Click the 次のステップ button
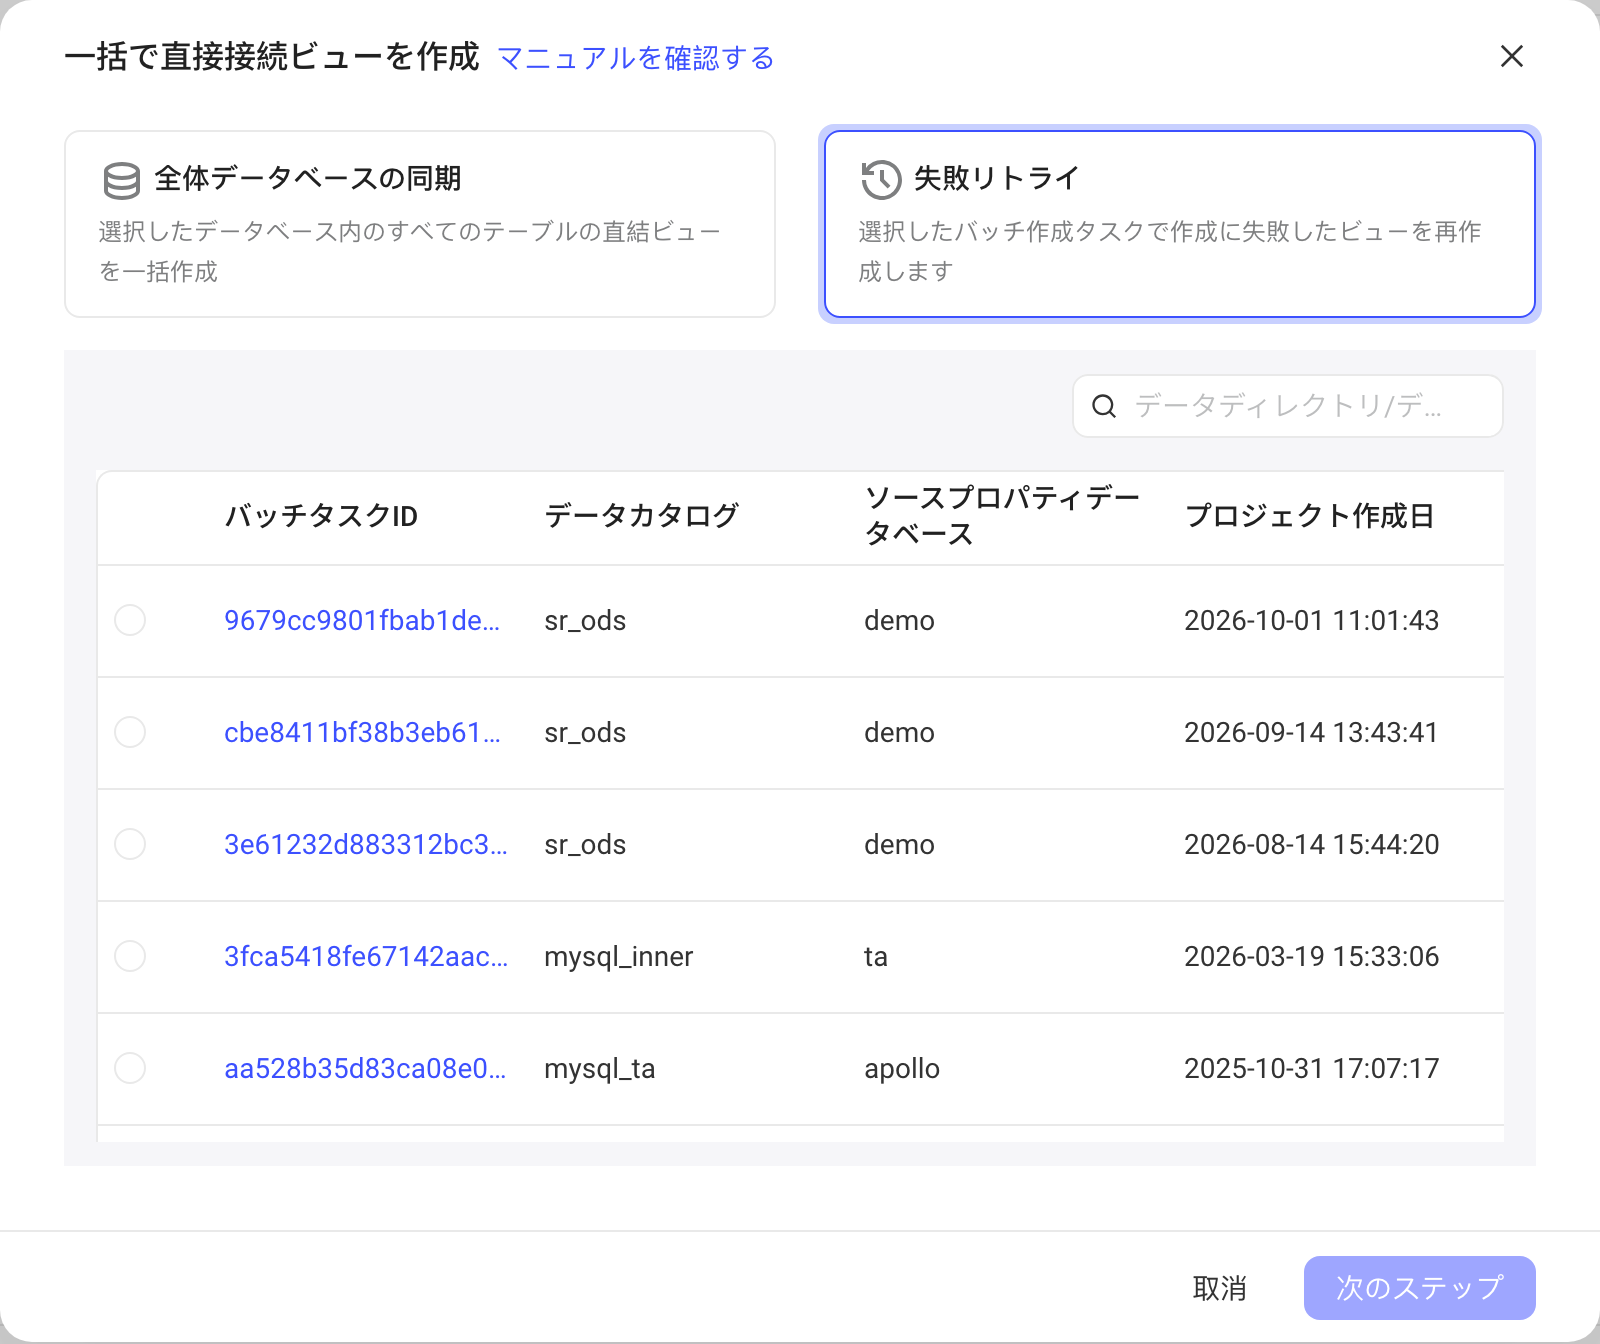 pyautogui.click(x=1420, y=1288)
